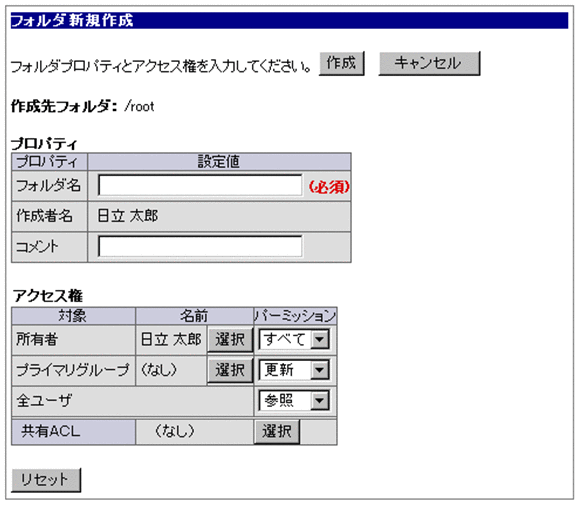Click the リセット button
Viewport: 579px width, 509px height.
click(x=46, y=480)
